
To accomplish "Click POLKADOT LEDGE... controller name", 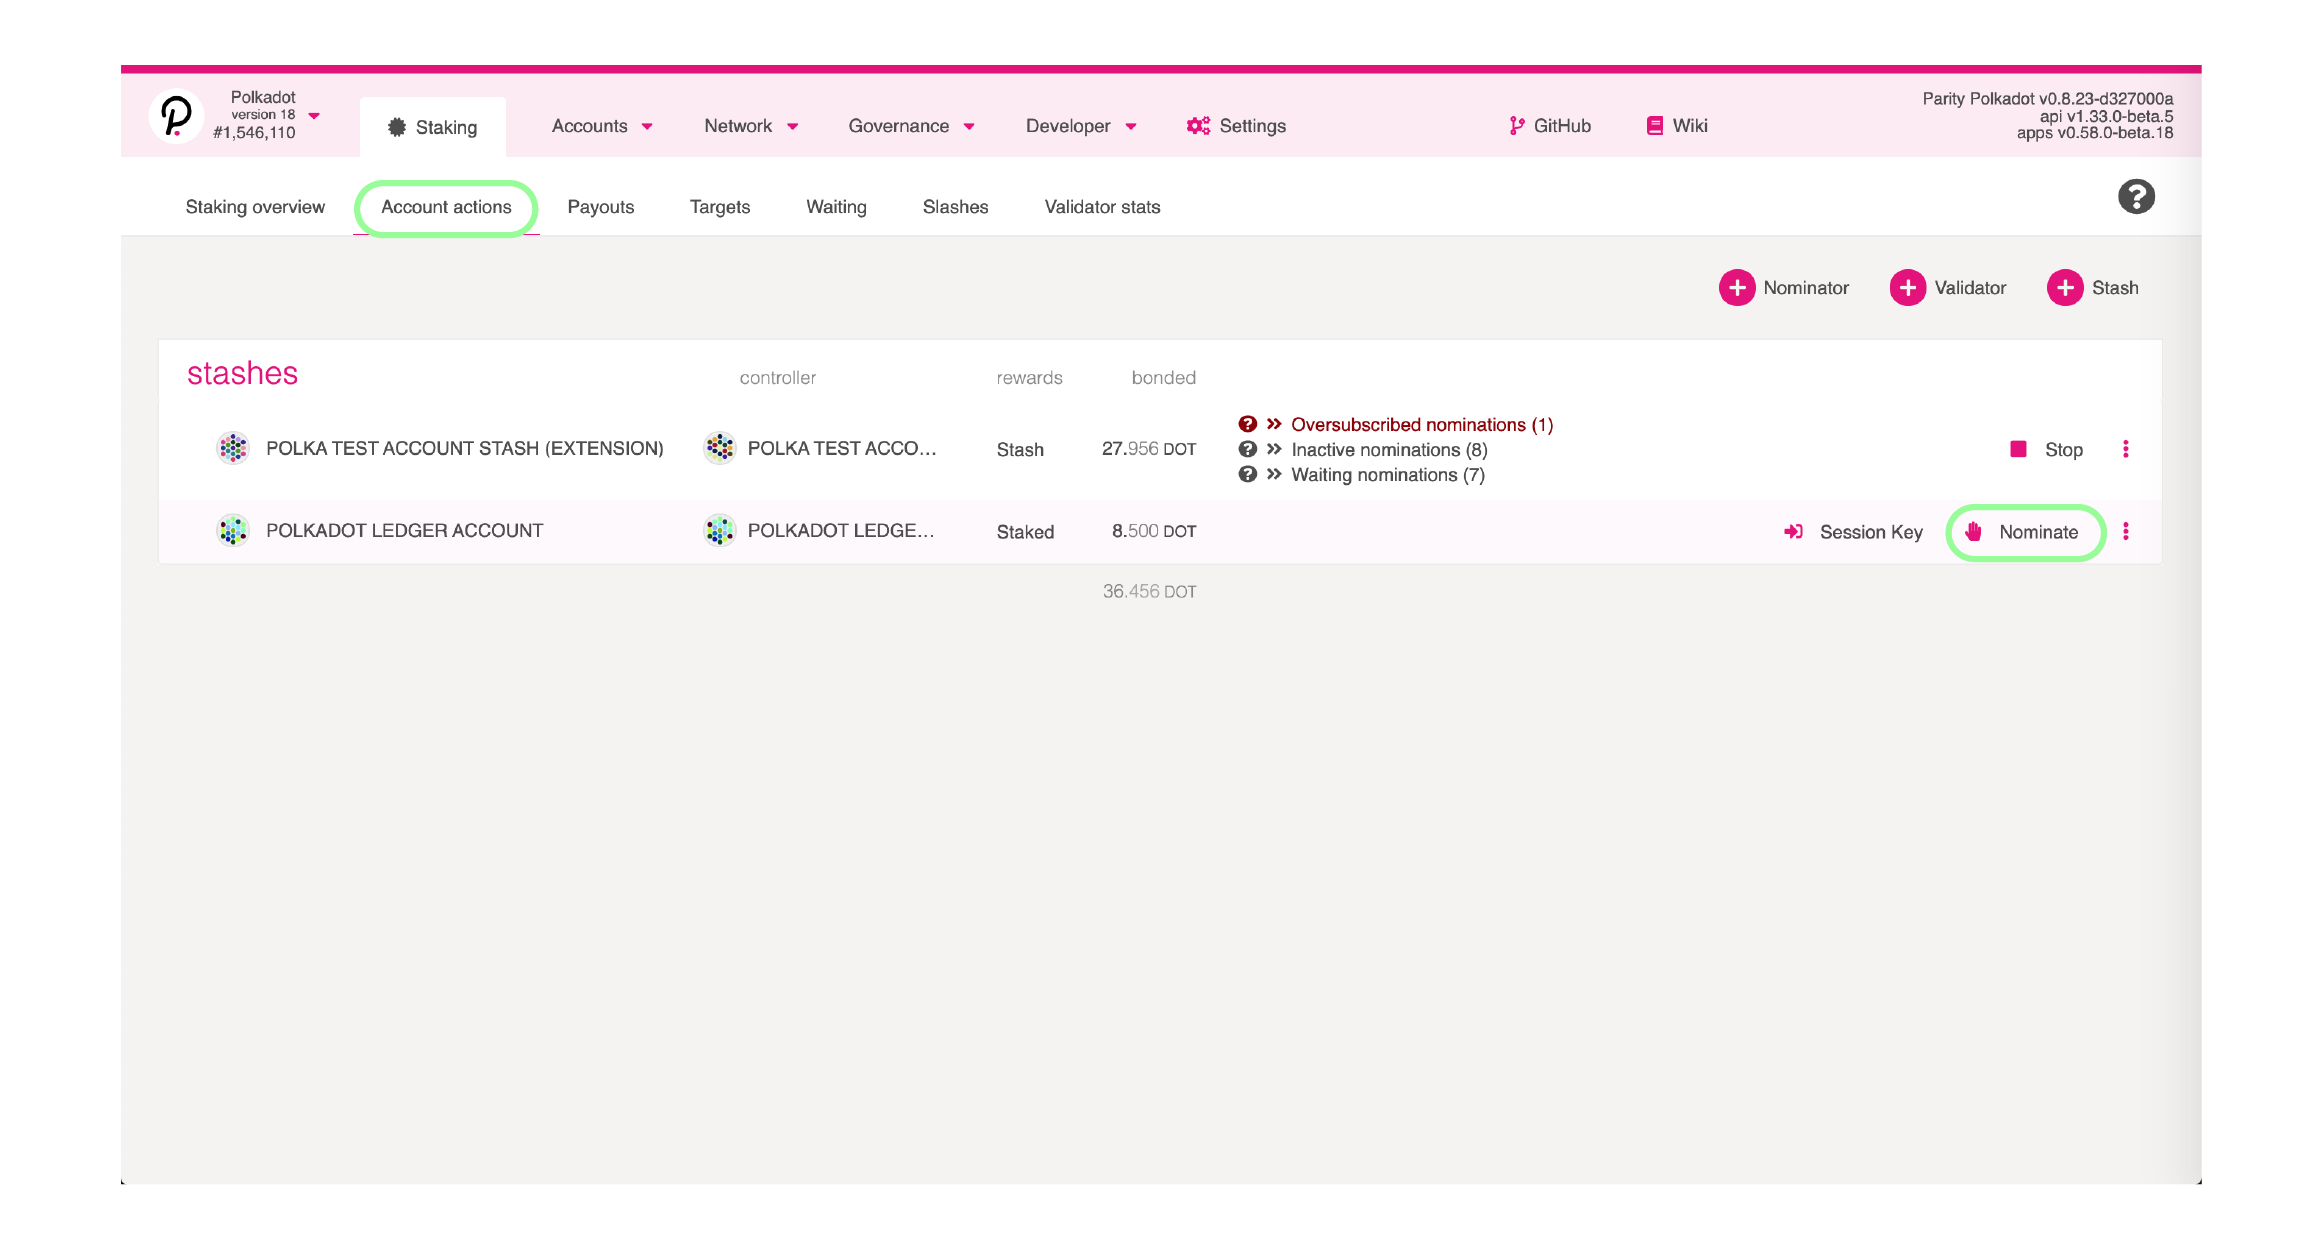I will click(841, 531).
